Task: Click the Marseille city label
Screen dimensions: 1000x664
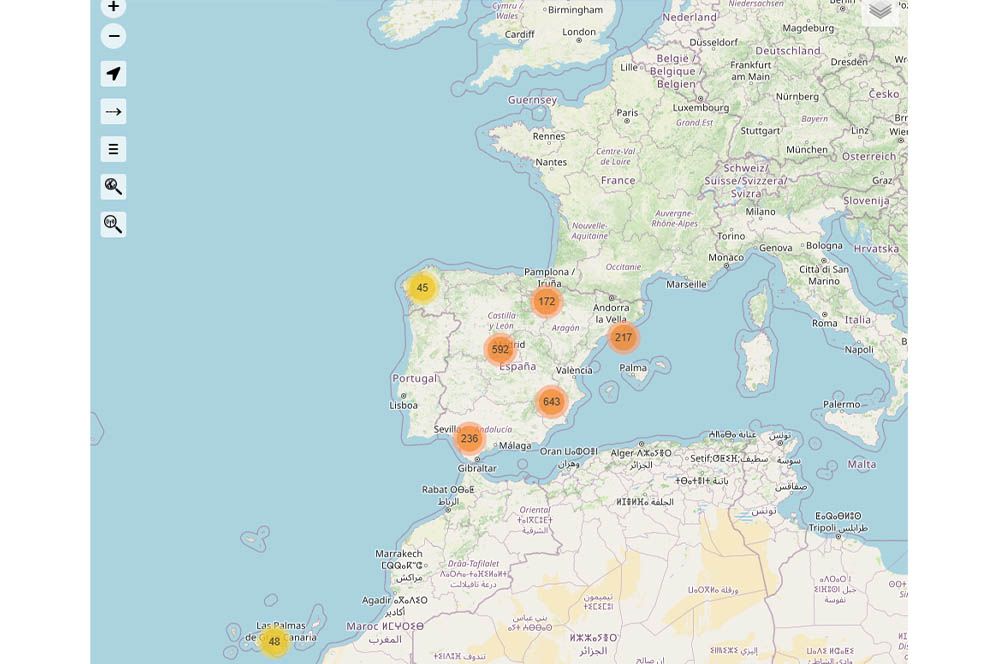Action: point(686,284)
